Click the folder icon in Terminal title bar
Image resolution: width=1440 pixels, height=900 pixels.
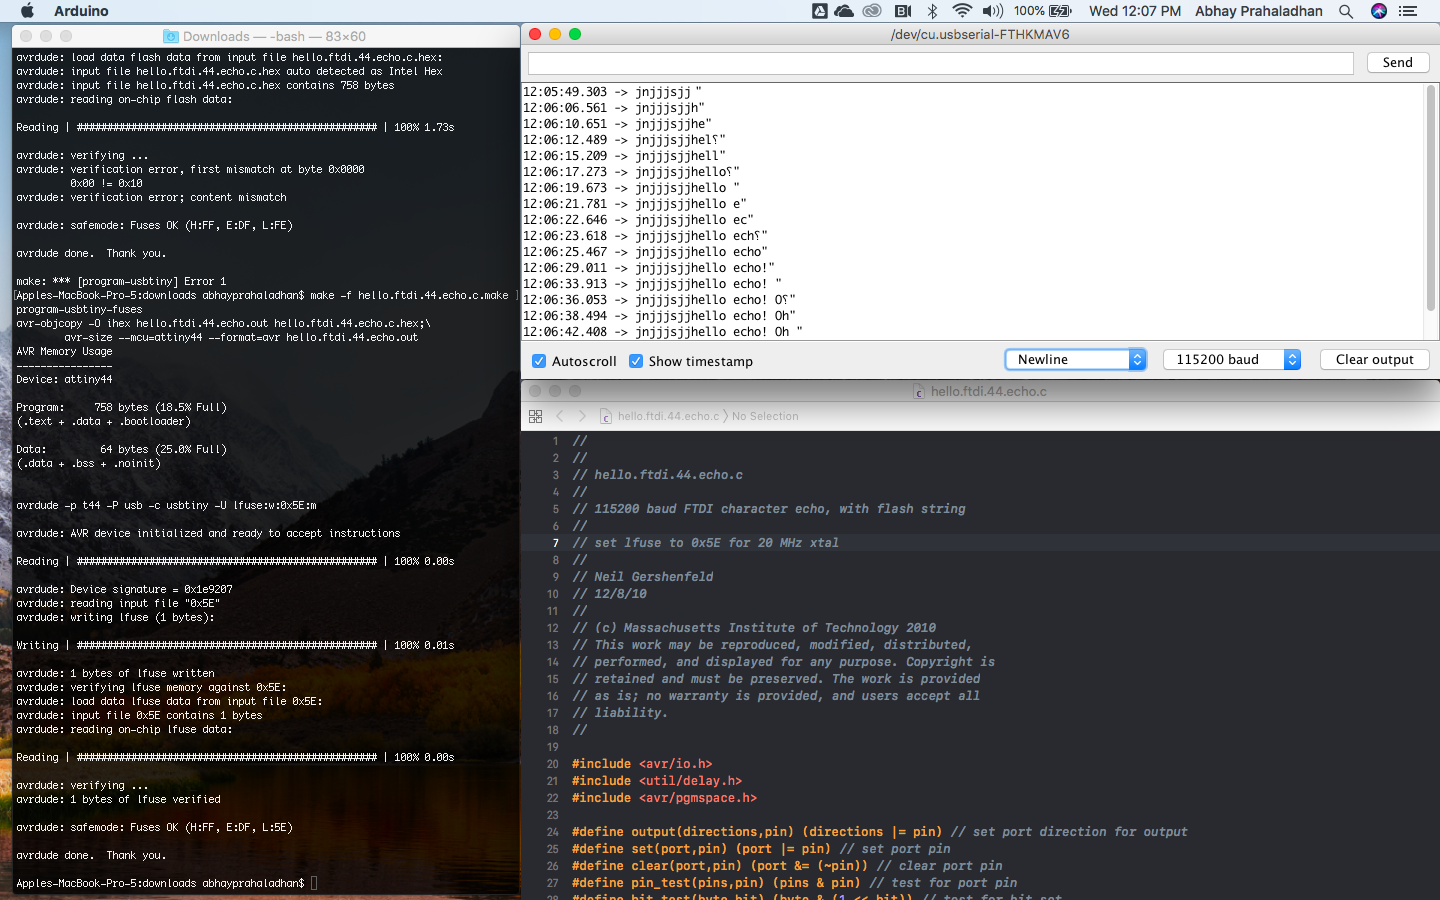coord(171,36)
